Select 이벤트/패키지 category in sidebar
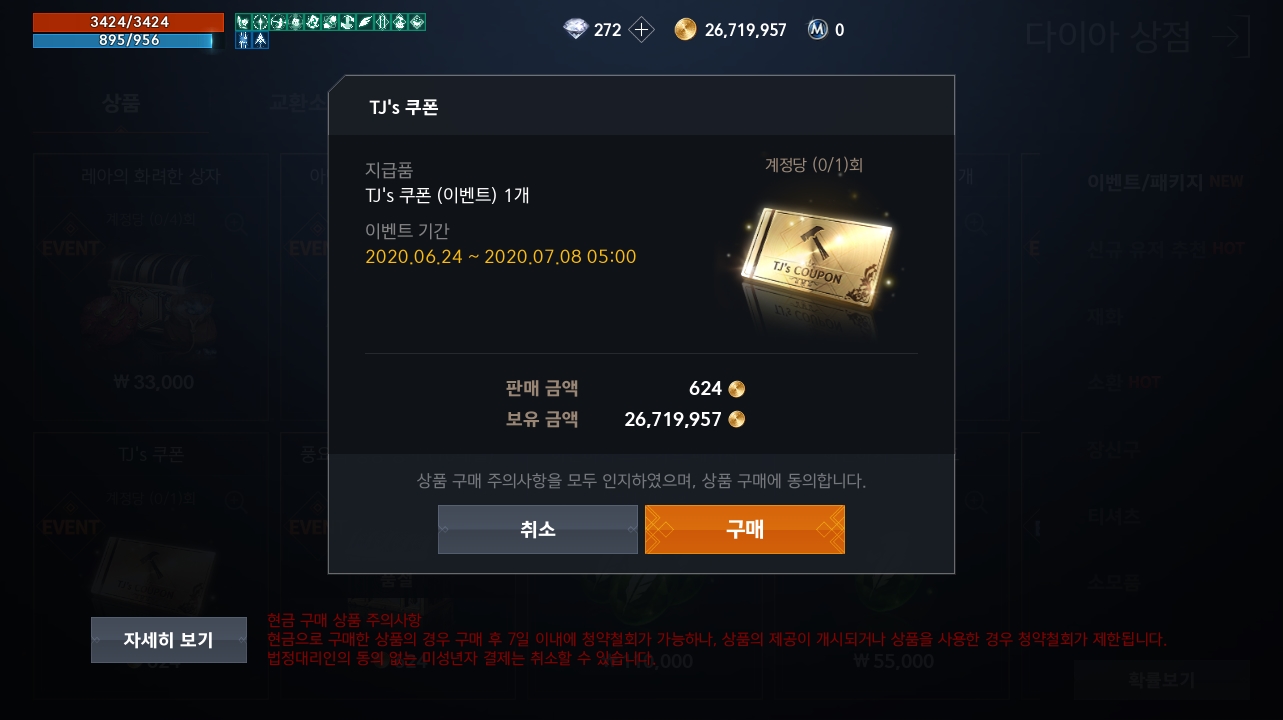The width and height of the screenshot is (1283, 720). pyautogui.click(x=1143, y=183)
